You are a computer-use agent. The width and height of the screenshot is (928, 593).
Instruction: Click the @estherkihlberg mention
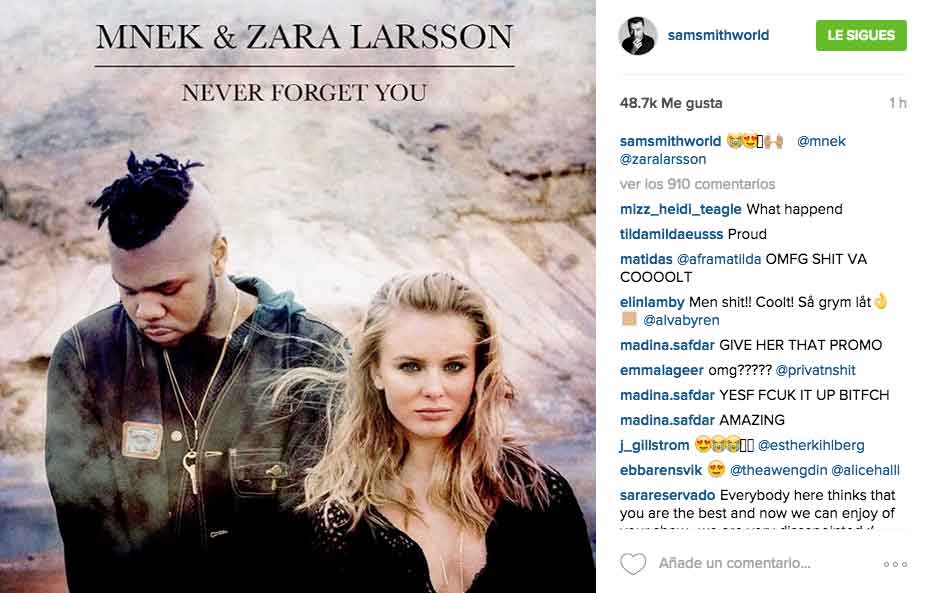pyautogui.click(x=811, y=445)
